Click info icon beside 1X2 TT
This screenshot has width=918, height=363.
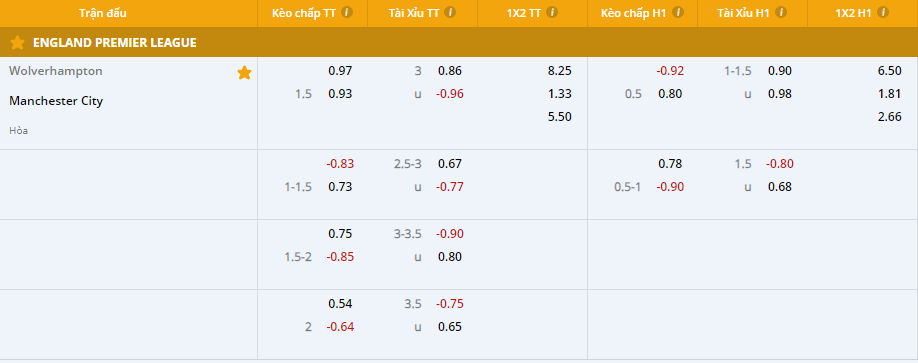[552, 12]
